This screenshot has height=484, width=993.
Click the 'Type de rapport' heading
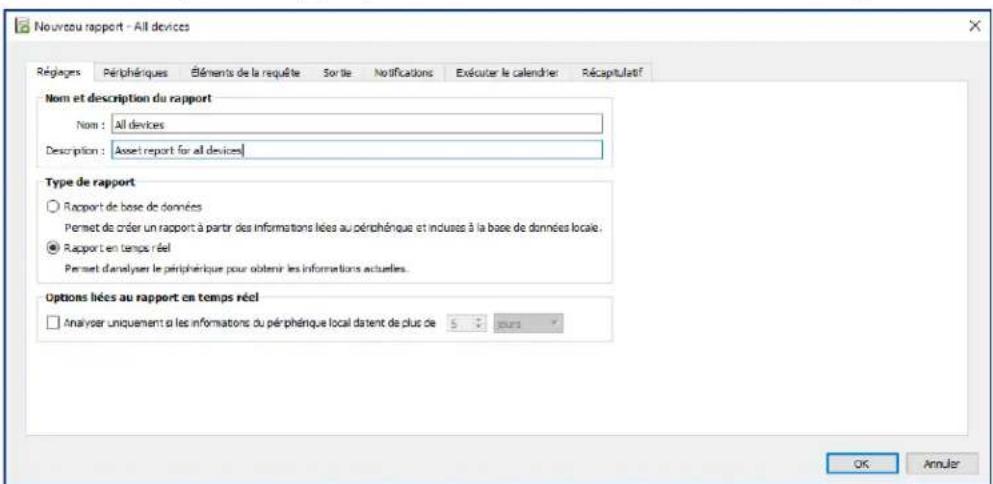point(89,182)
